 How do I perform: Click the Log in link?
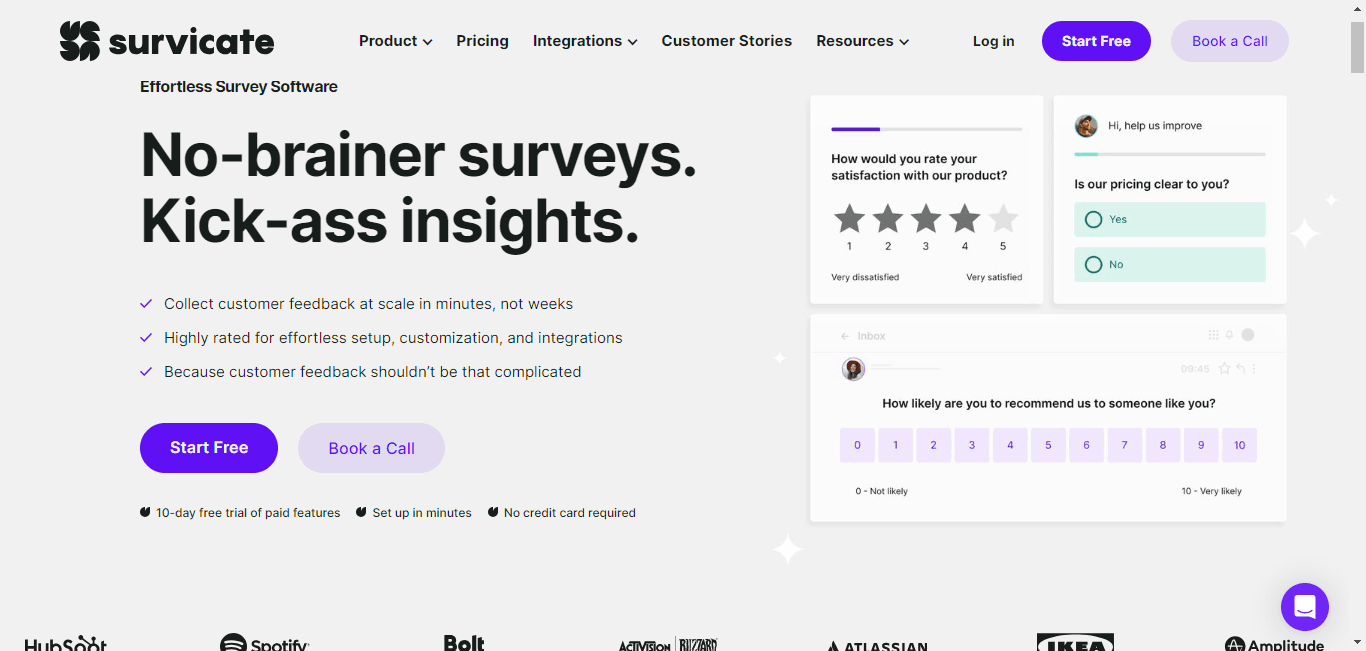993,41
